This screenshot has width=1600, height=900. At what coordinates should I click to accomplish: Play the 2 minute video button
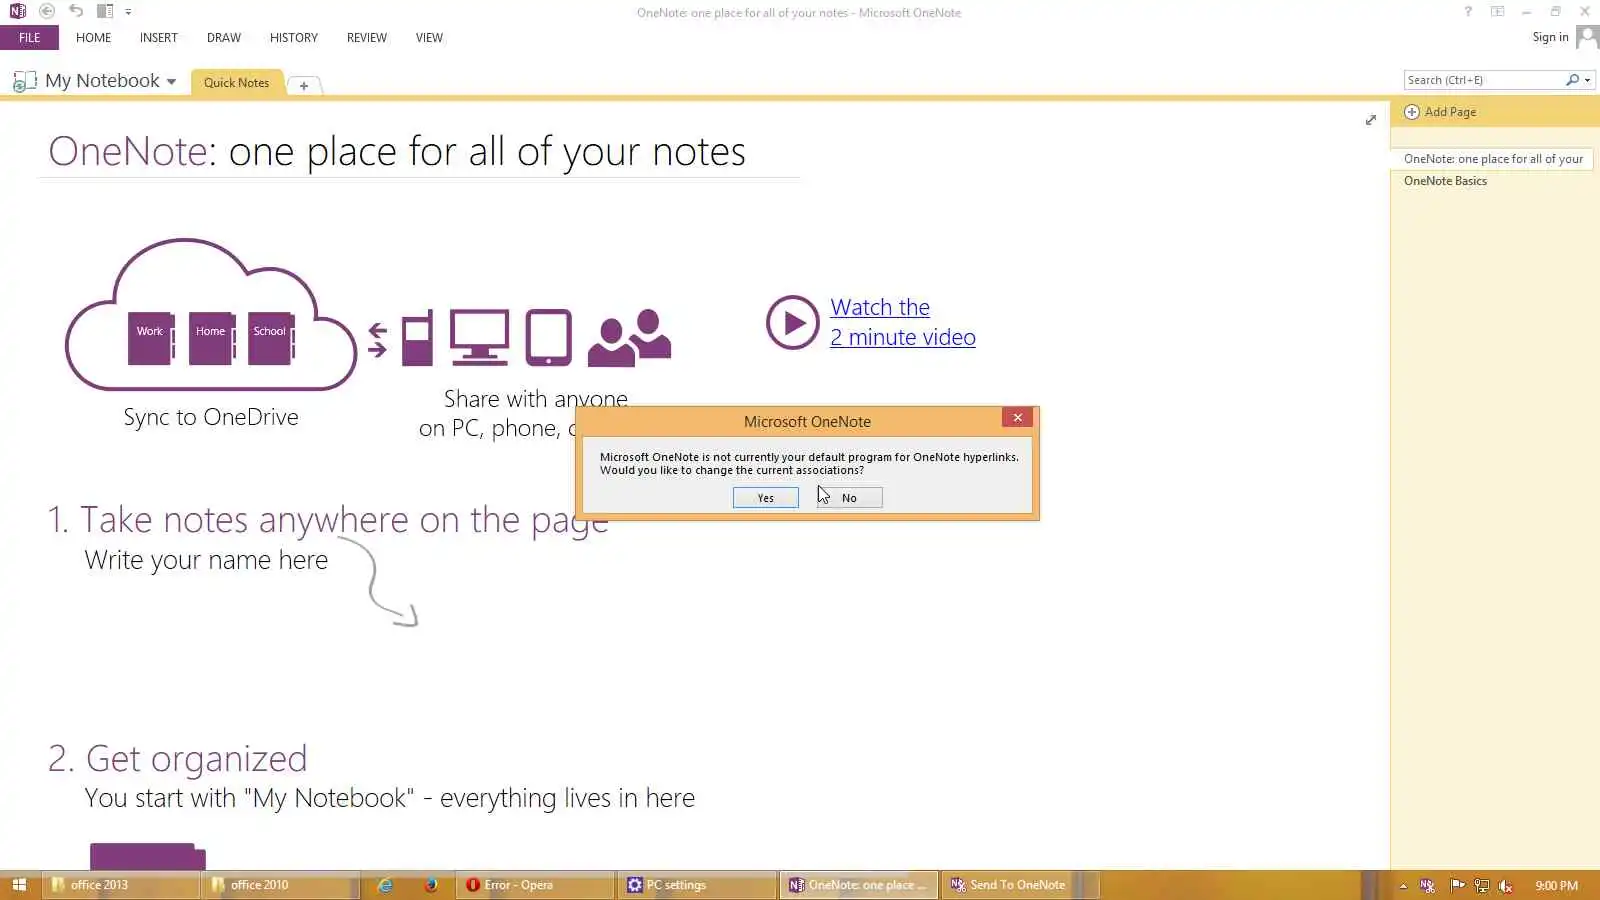tap(793, 323)
